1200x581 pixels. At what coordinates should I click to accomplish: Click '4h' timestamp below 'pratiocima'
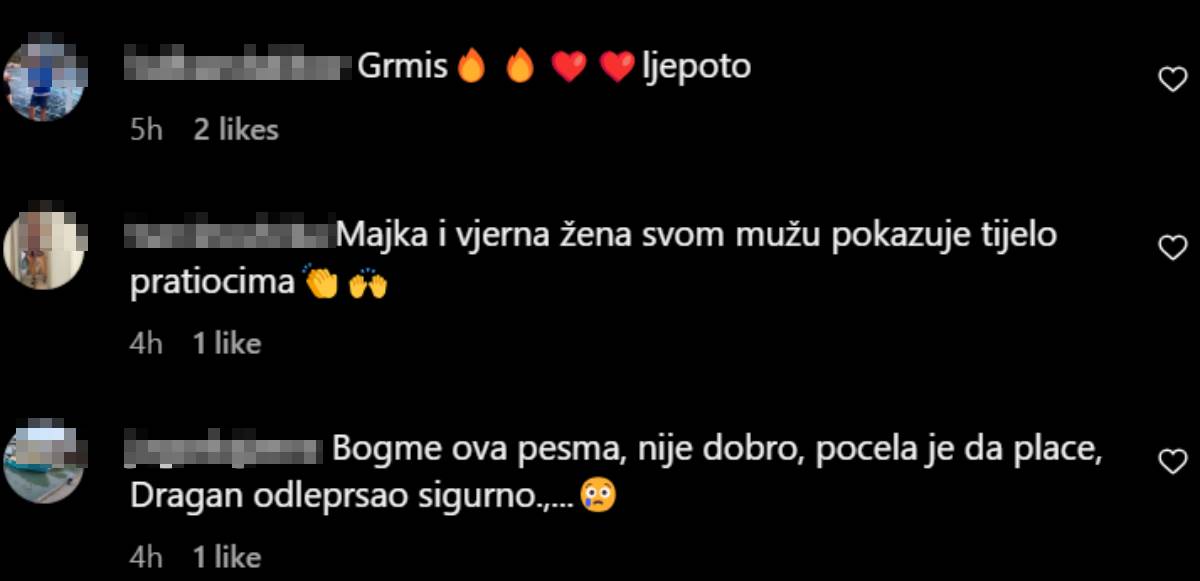point(147,343)
